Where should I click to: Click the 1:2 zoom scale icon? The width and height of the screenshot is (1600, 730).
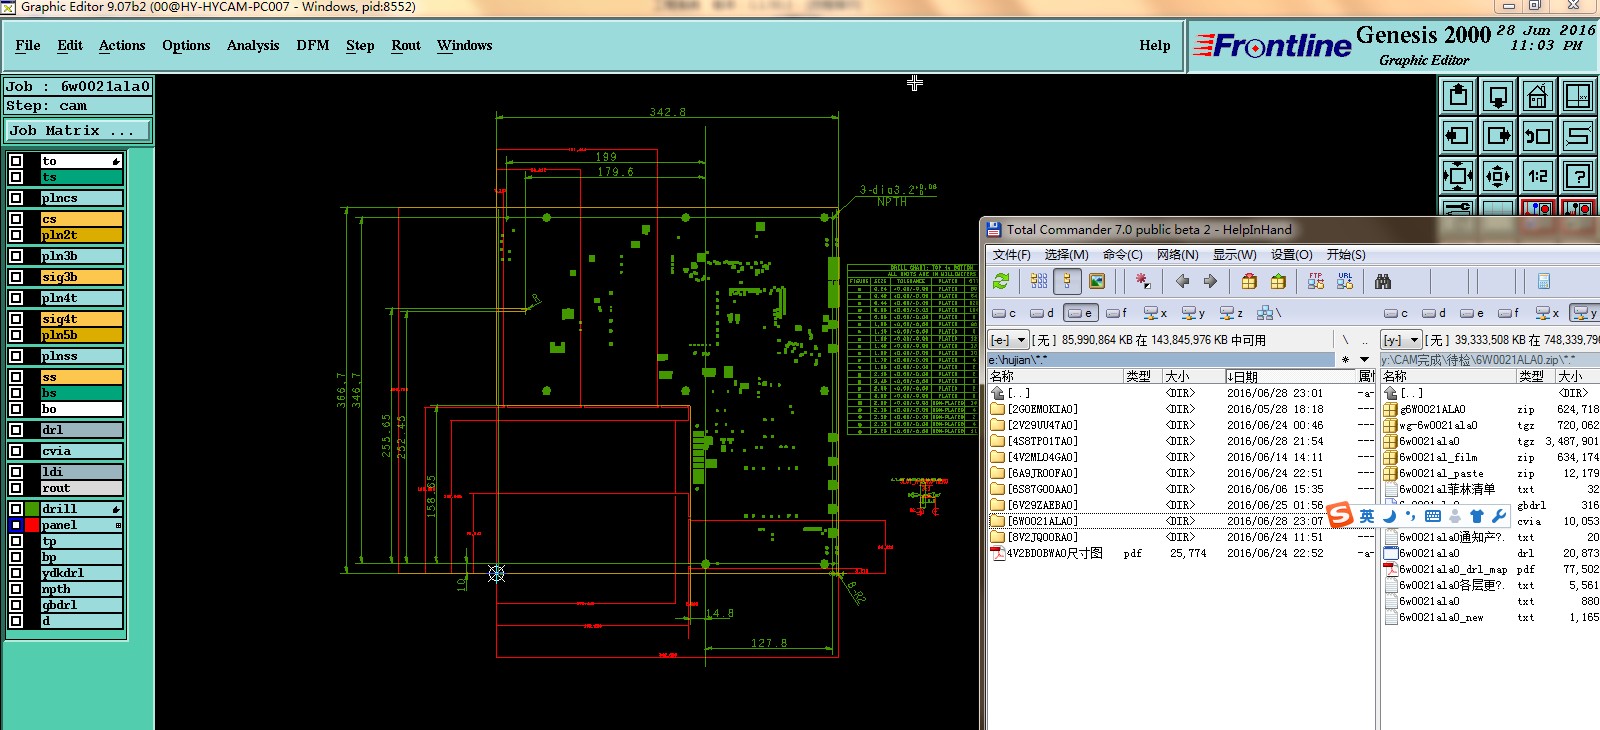coord(1537,177)
